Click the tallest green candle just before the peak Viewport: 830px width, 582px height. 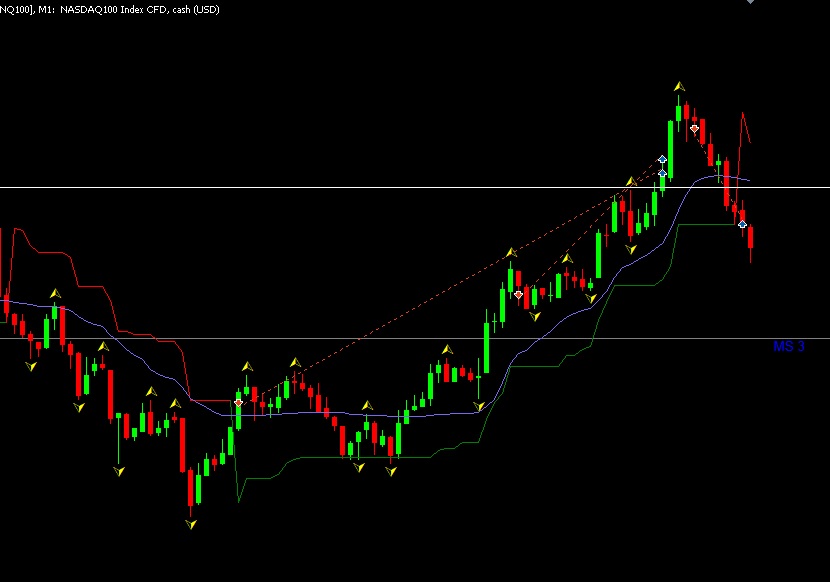point(670,150)
